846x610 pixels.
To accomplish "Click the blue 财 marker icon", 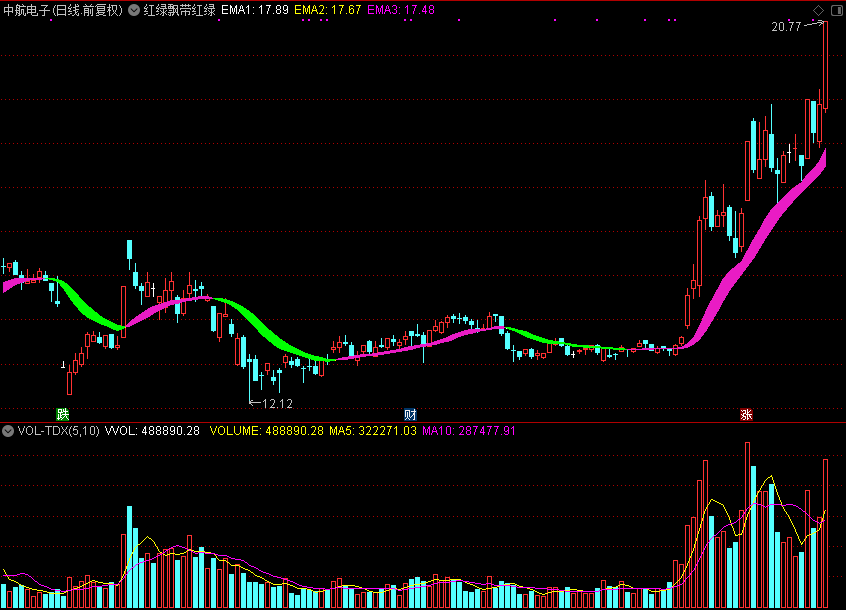I will click(410, 414).
